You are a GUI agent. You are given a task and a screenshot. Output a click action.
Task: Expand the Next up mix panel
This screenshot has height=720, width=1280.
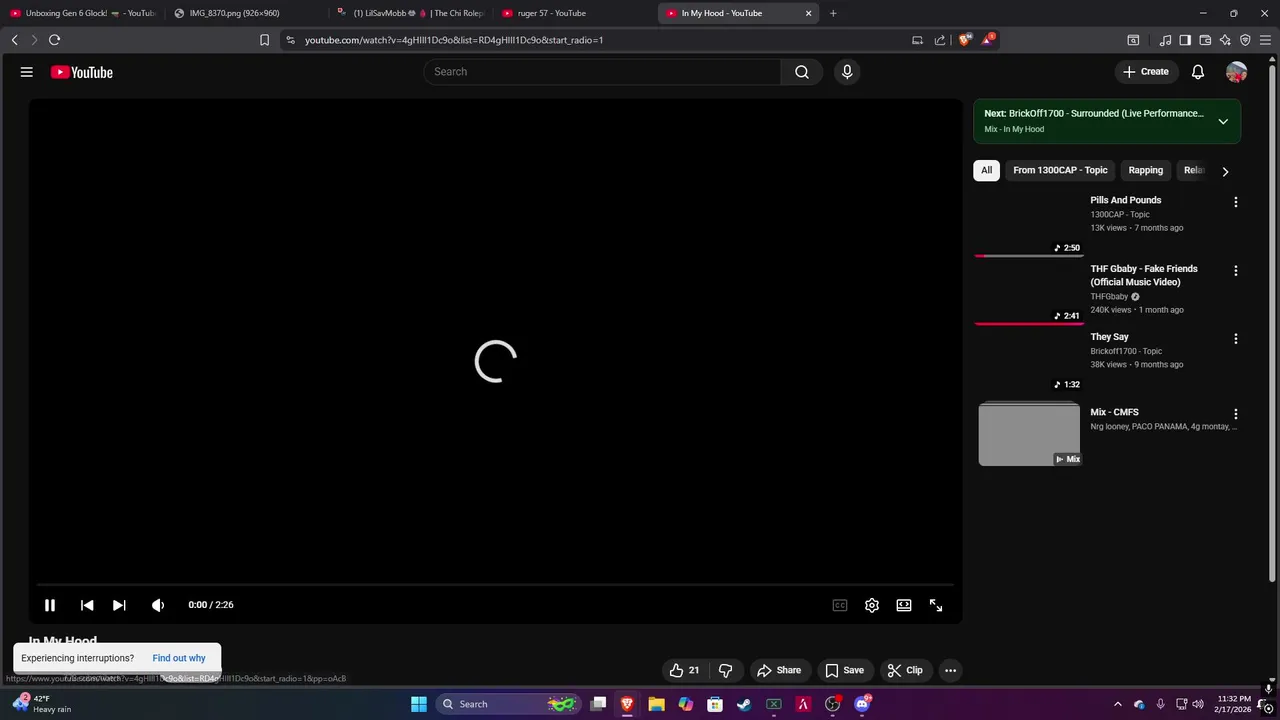coord(1223,121)
